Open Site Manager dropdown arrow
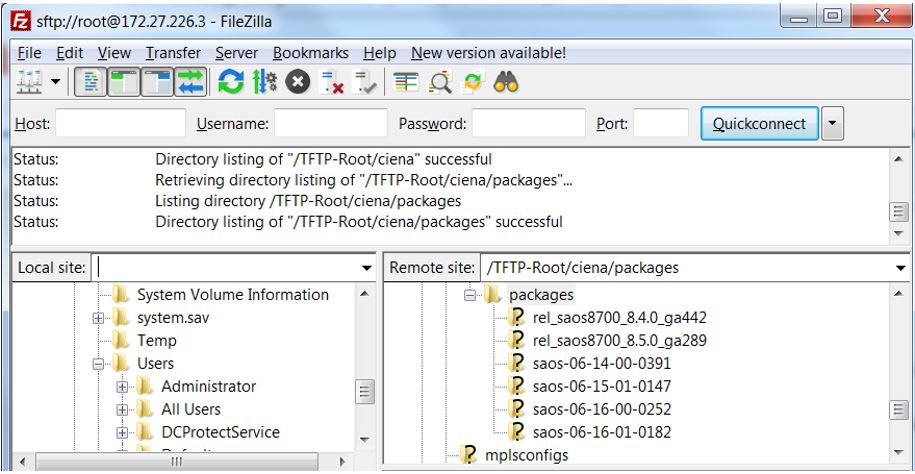The height and width of the screenshot is (474, 915). coord(55,84)
